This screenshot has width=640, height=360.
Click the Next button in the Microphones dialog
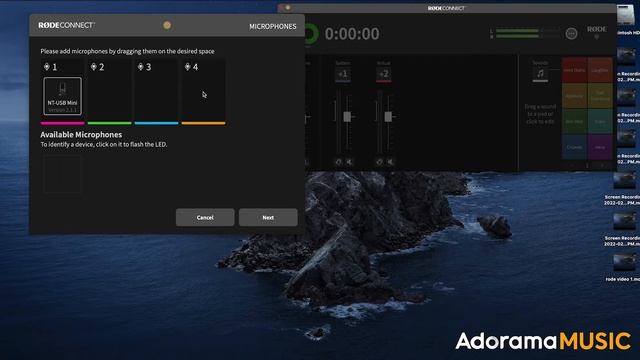point(268,218)
